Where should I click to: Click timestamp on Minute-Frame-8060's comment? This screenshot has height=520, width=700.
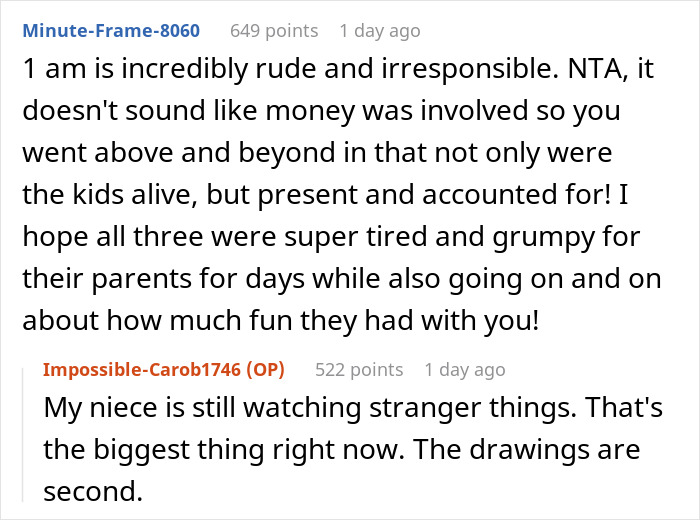(x=380, y=31)
